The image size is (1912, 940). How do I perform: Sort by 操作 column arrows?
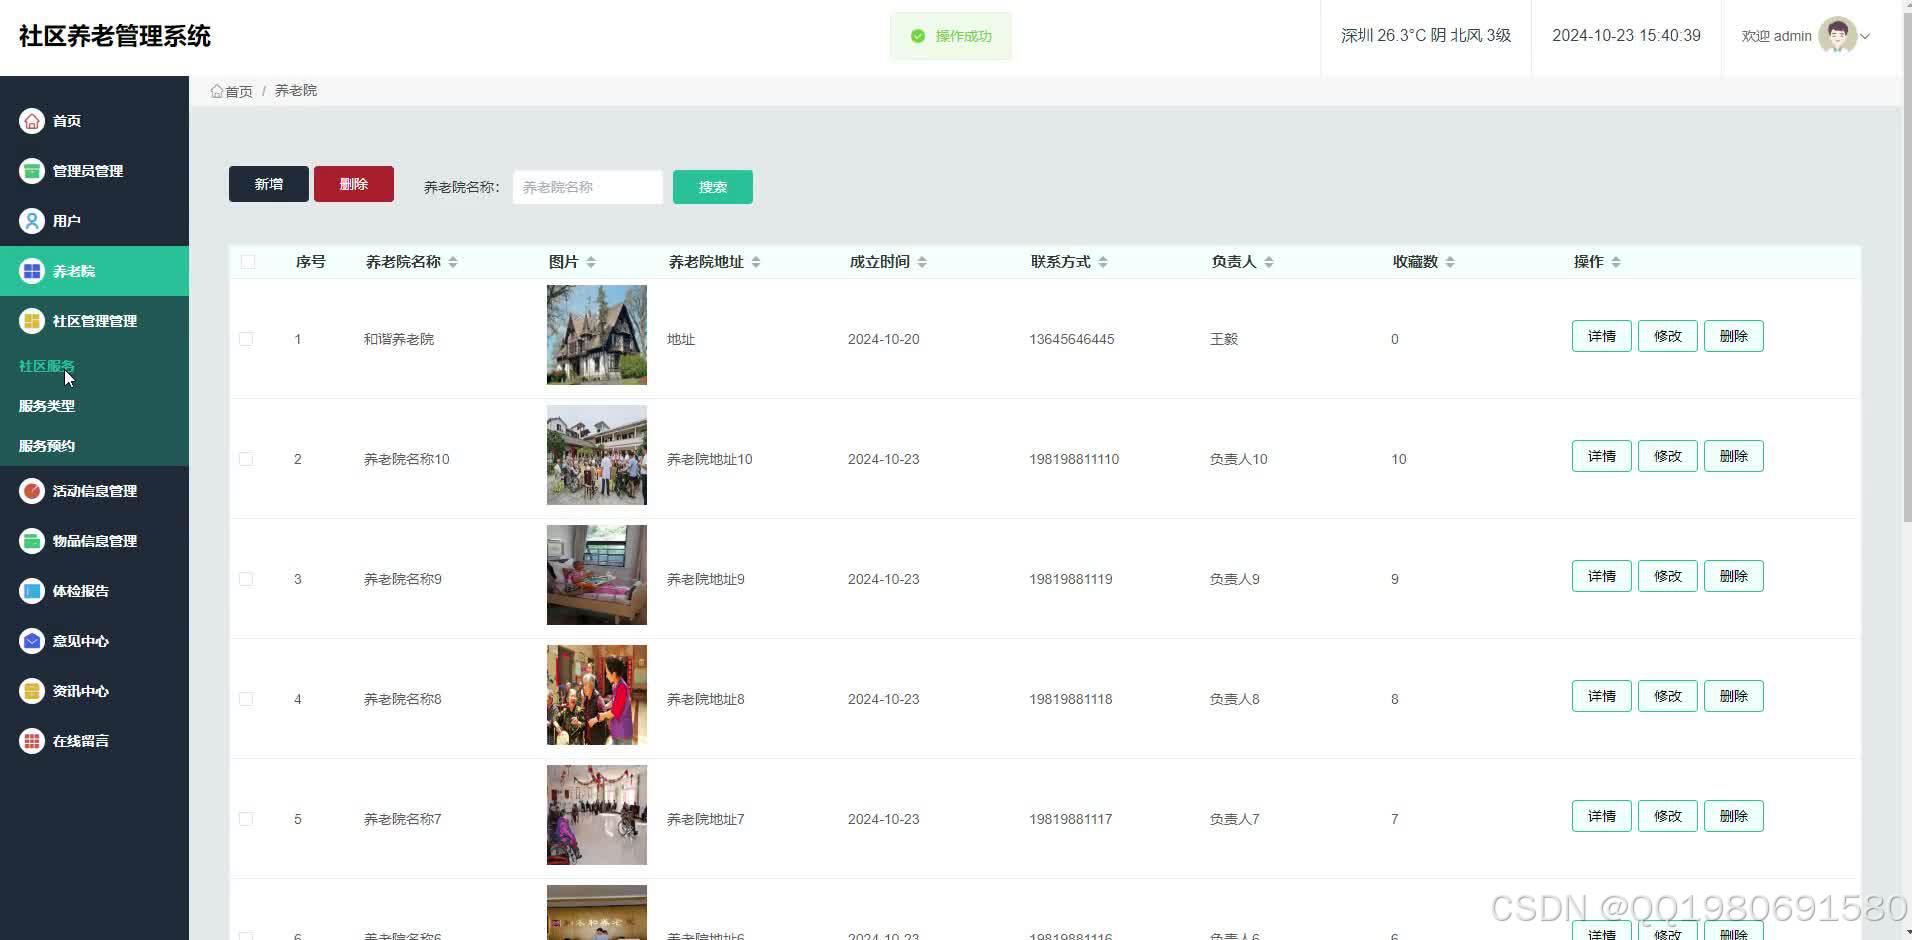1616,262
